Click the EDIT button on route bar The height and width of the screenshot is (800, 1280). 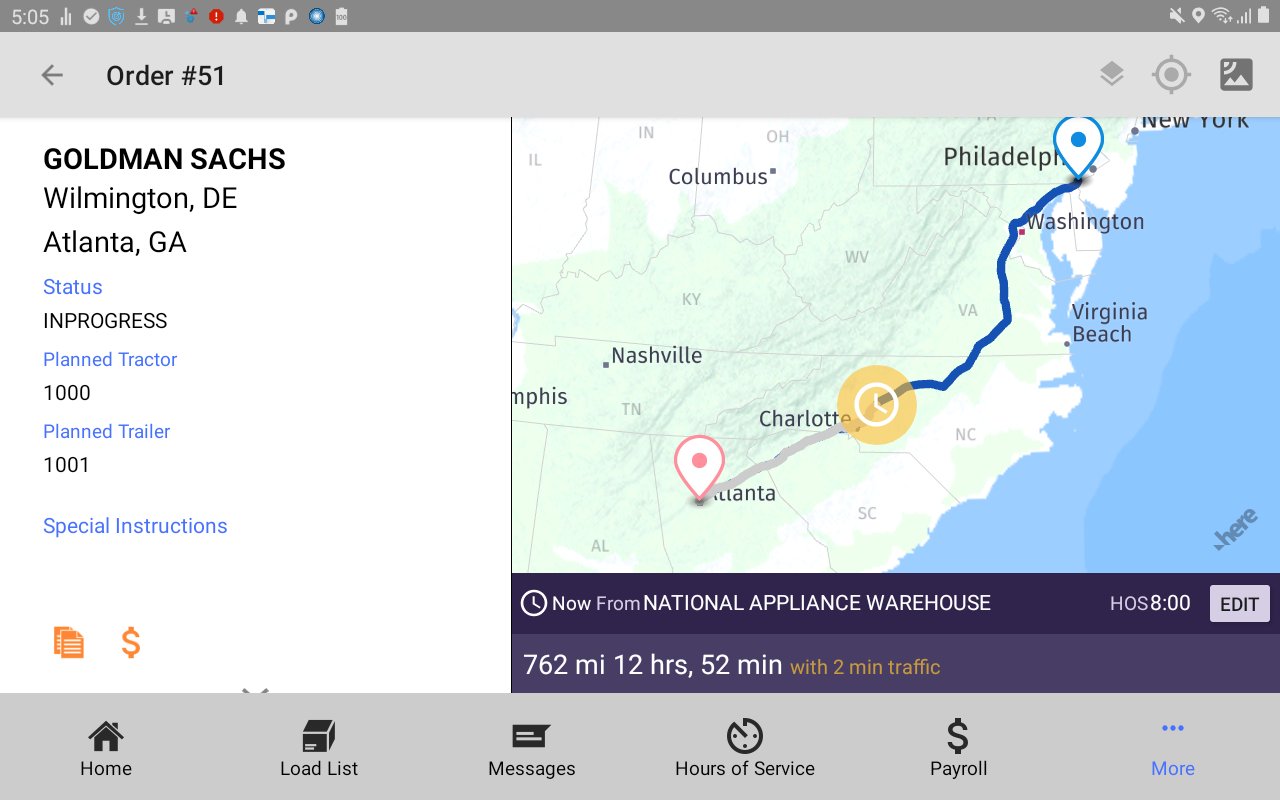pyautogui.click(x=1239, y=604)
